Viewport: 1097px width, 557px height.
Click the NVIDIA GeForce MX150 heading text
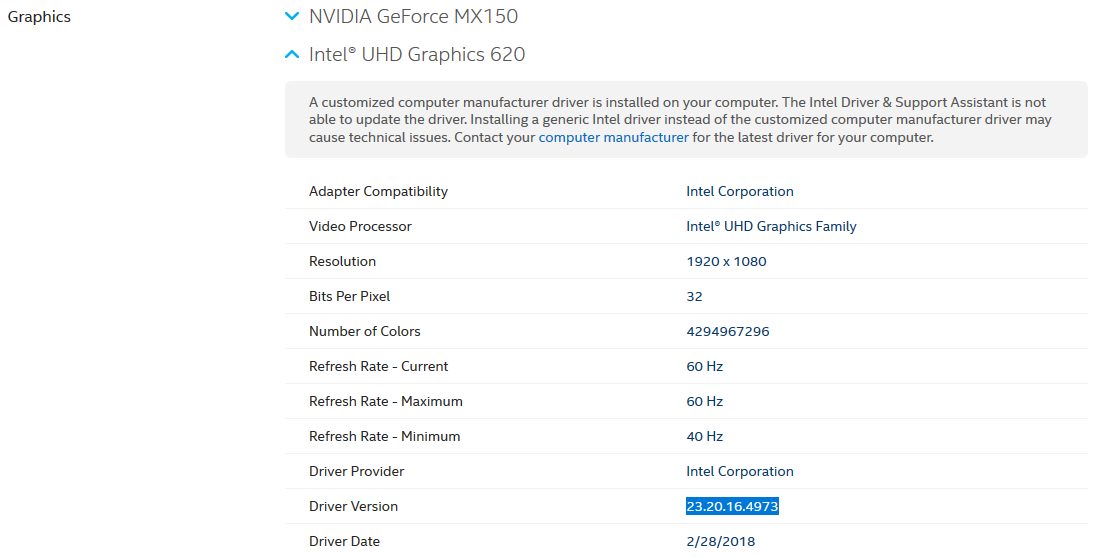coord(413,17)
